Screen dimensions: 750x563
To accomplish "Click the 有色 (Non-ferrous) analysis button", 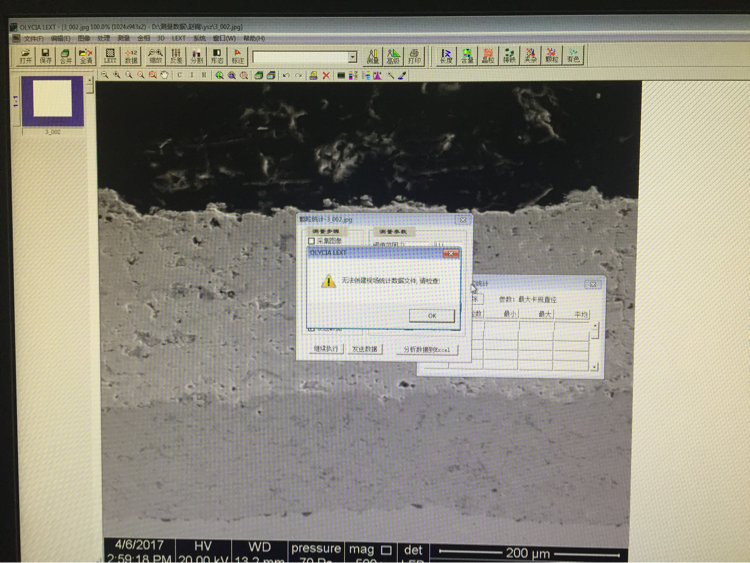I will click(x=573, y=56).
